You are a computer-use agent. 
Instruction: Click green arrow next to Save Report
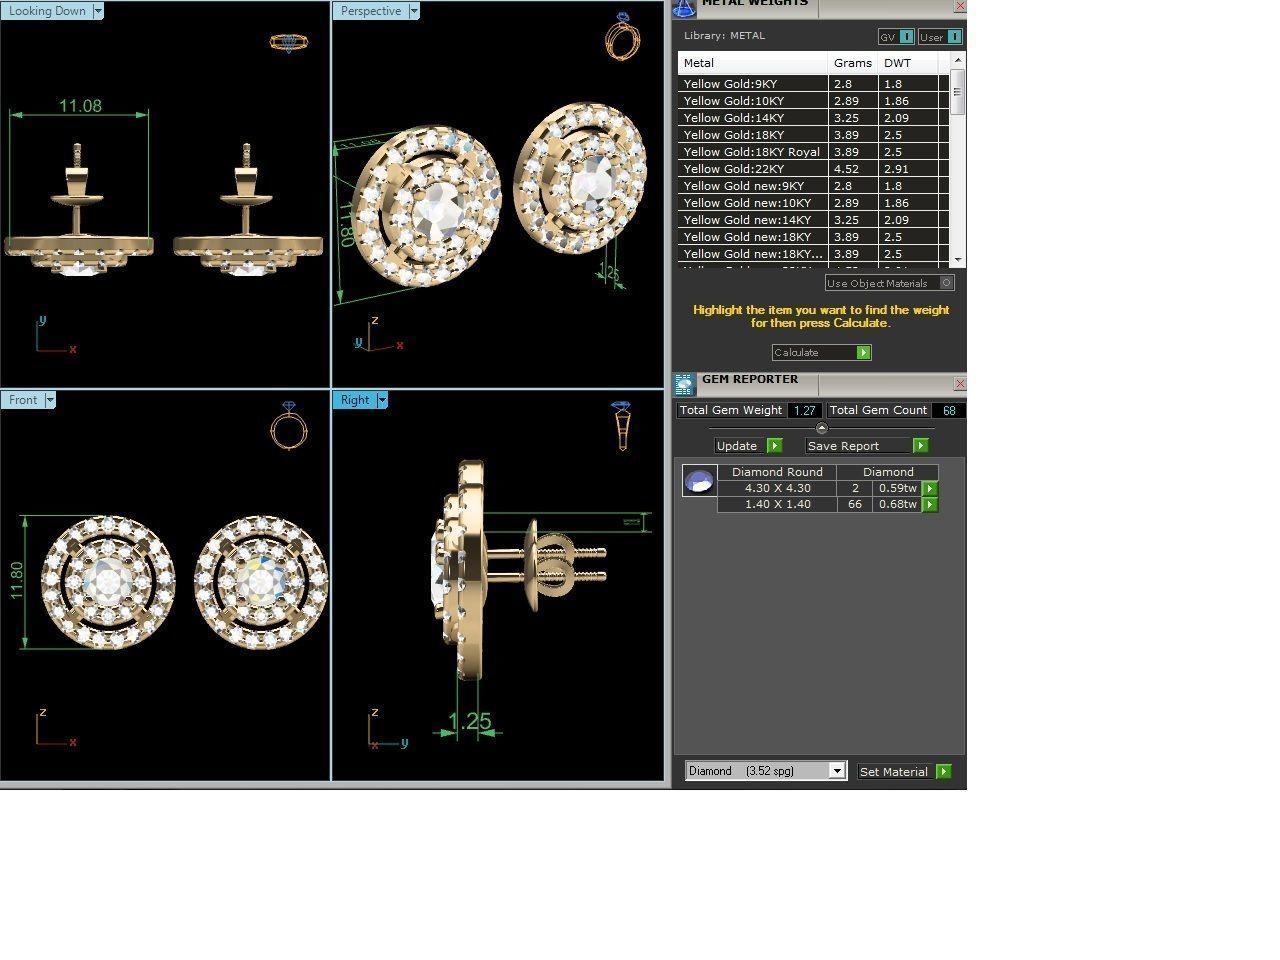(921, 446)
